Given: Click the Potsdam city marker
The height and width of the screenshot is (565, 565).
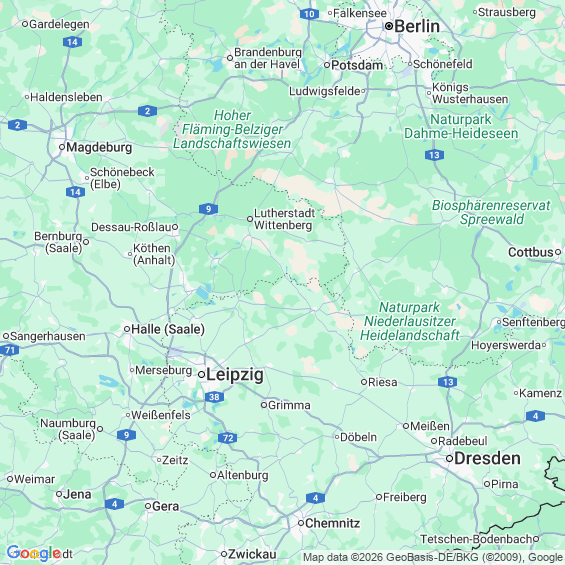Looking at the screenshot, I should click(x=327, y=65).
